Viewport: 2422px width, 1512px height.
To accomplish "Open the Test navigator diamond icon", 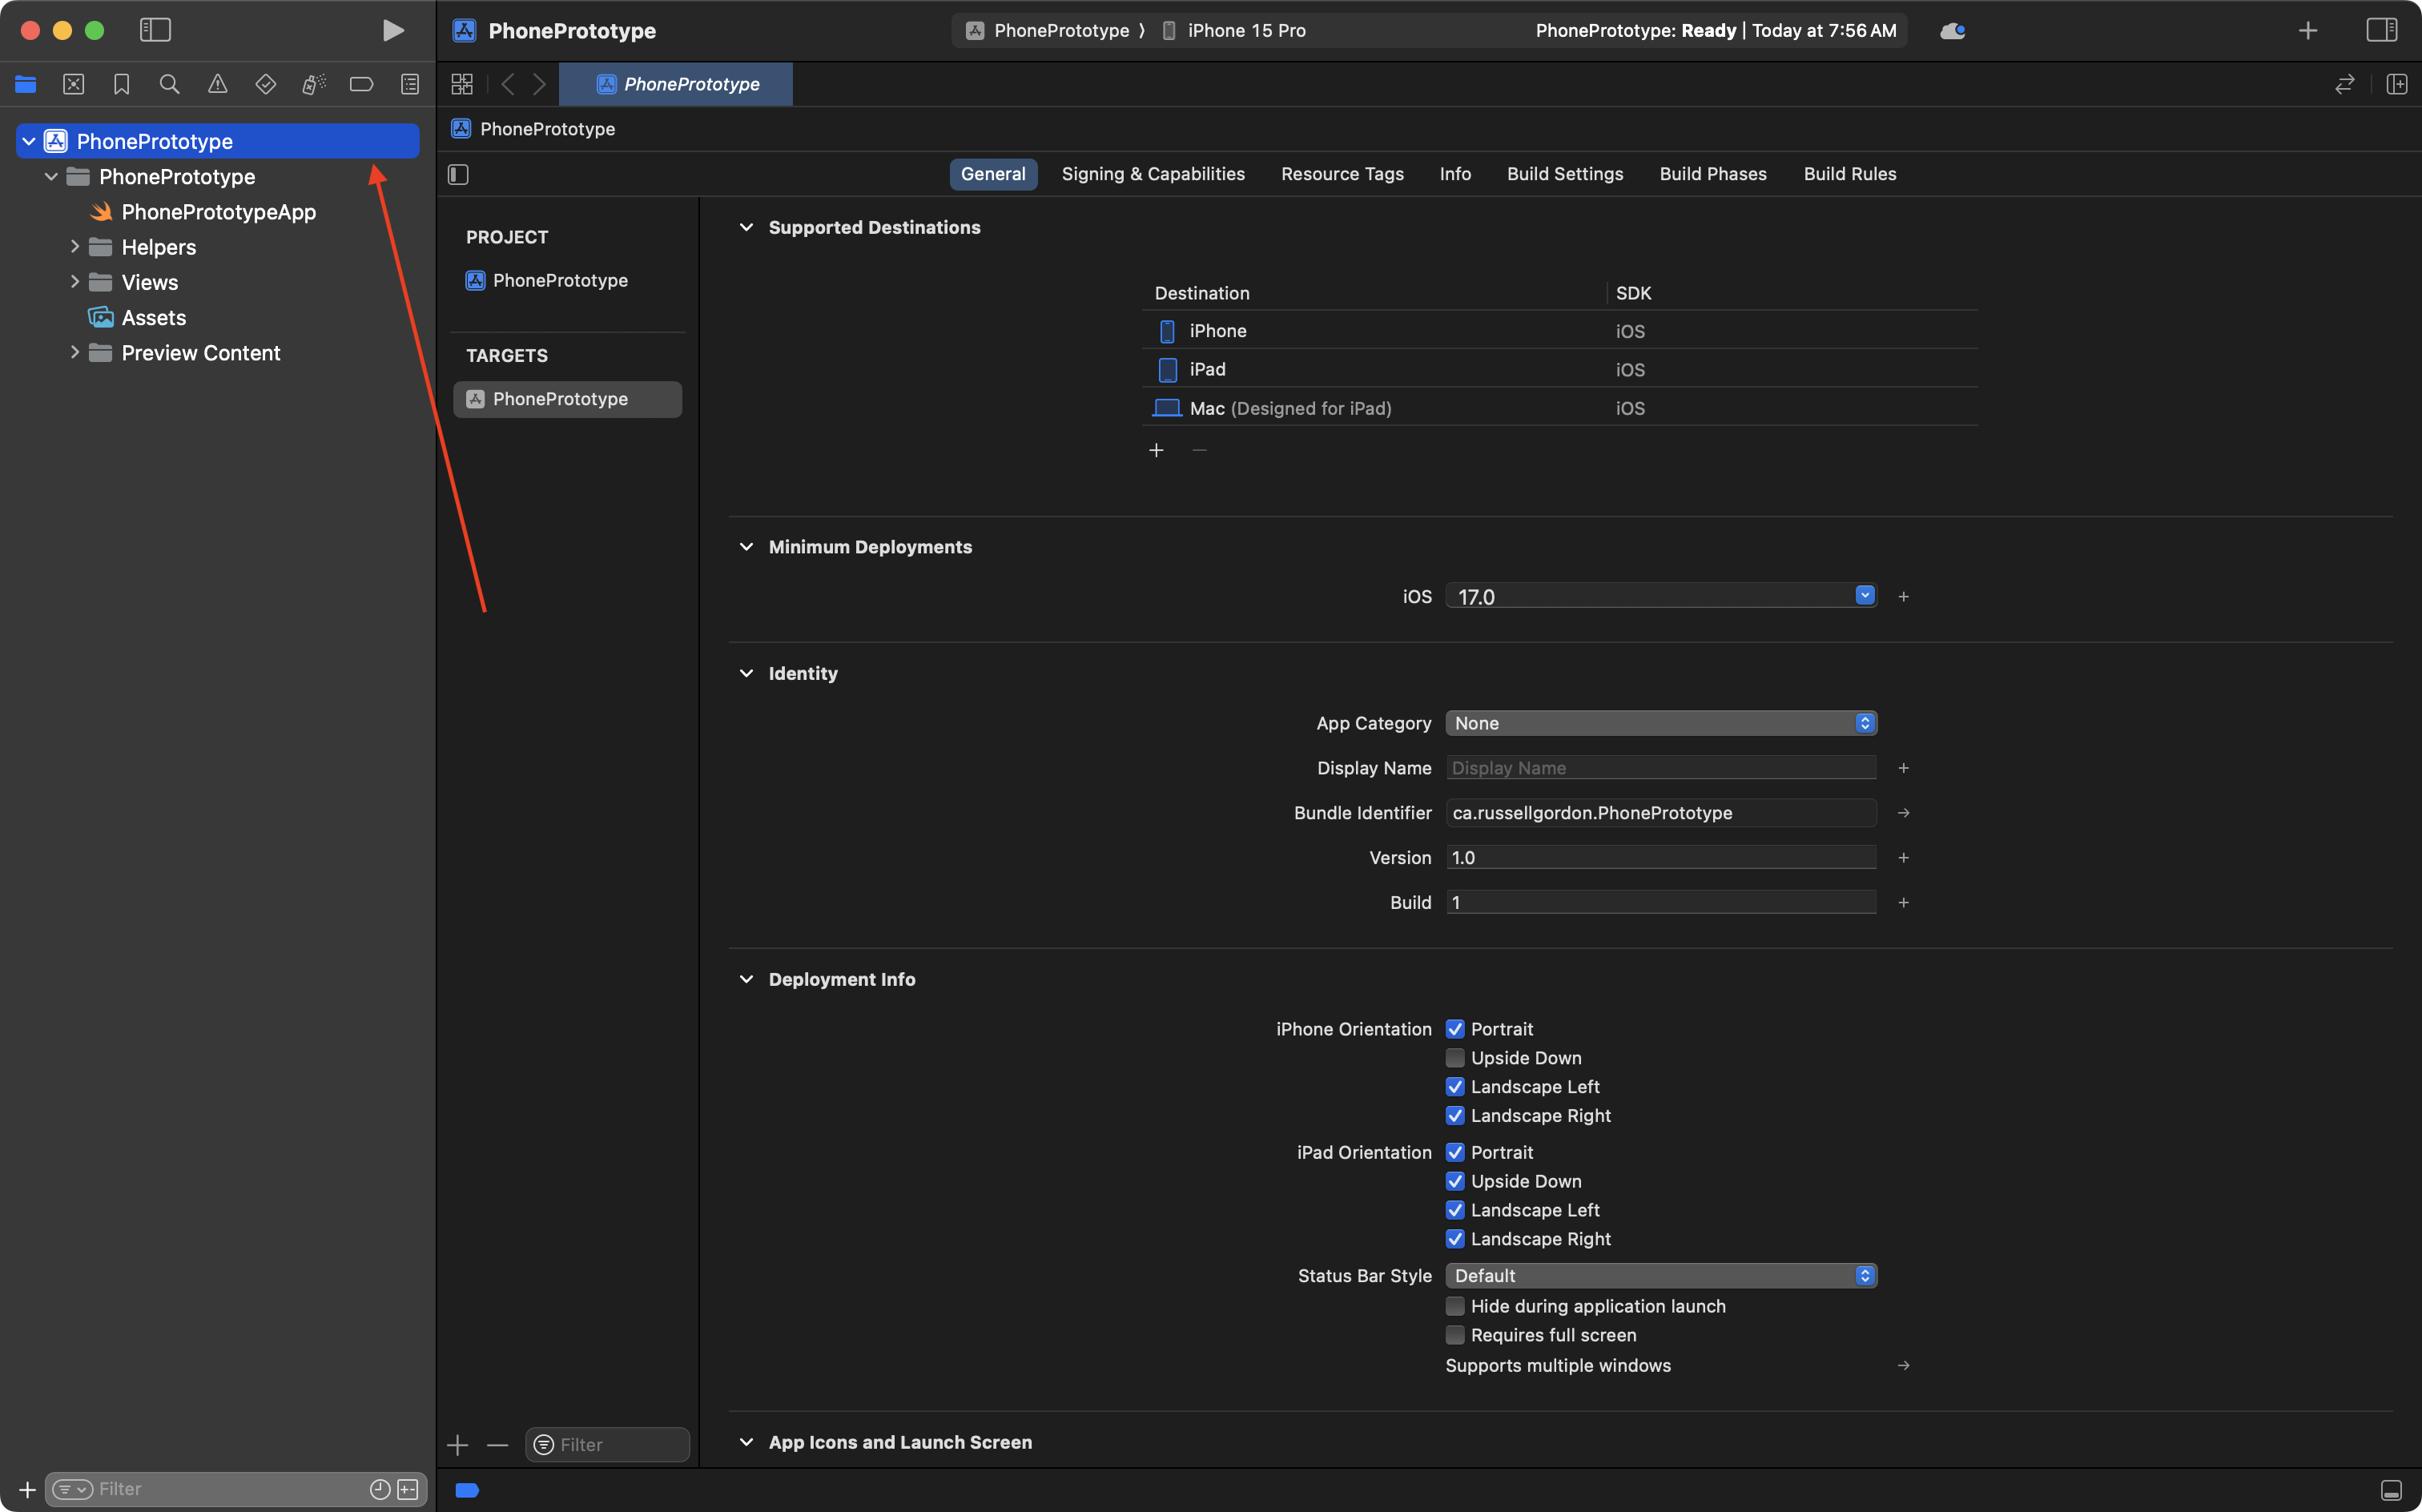I will pos(265,84).
